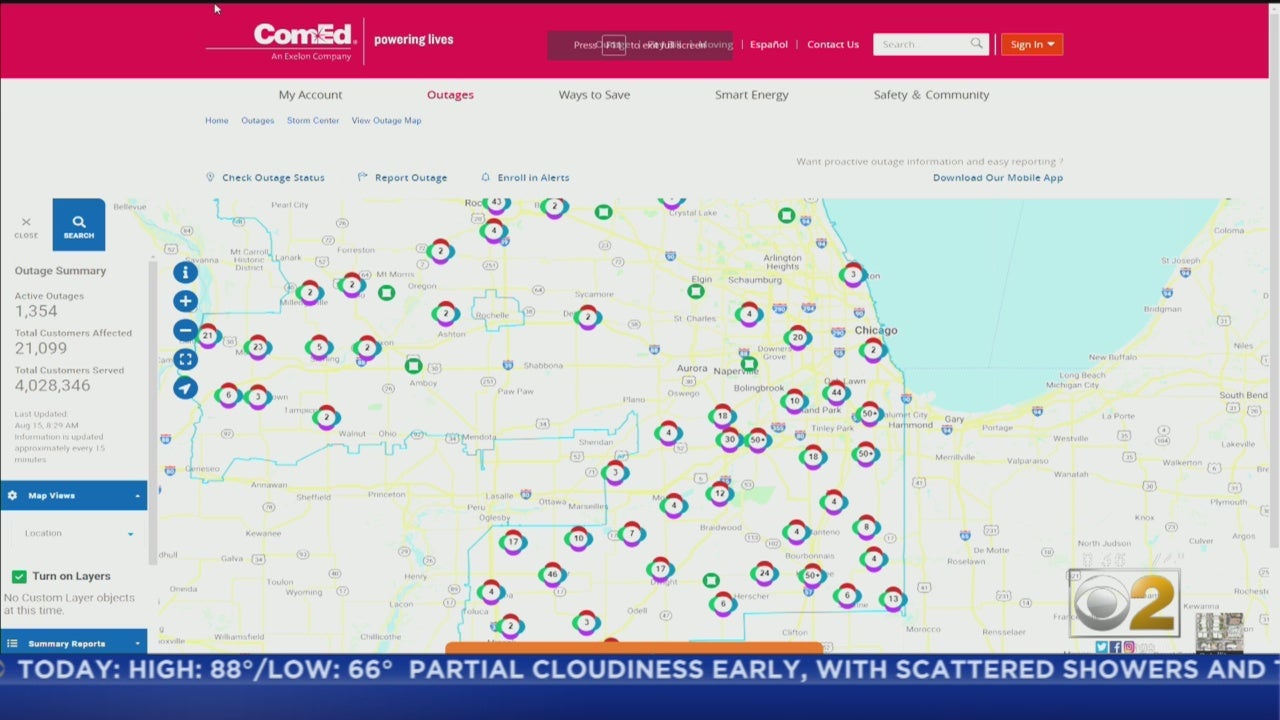Open the Sign In dropdown

click(x=1032, y=44)
